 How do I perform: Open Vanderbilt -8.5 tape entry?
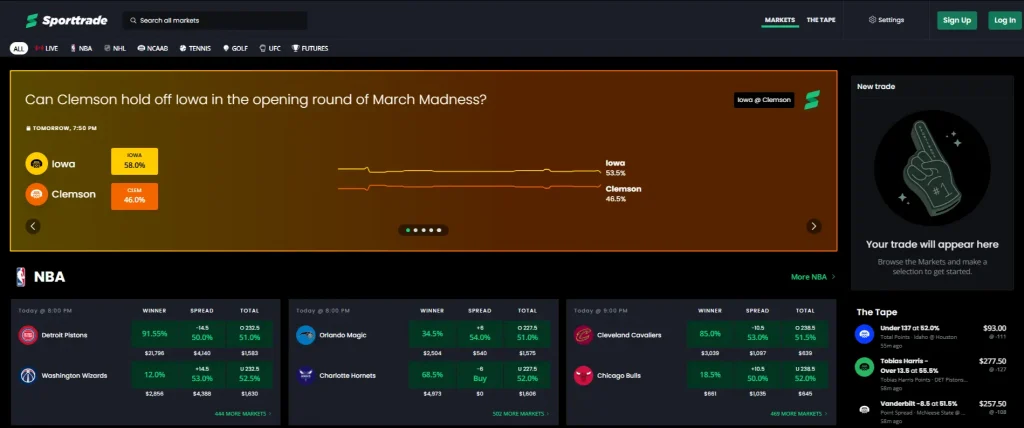tap(933, 411)
